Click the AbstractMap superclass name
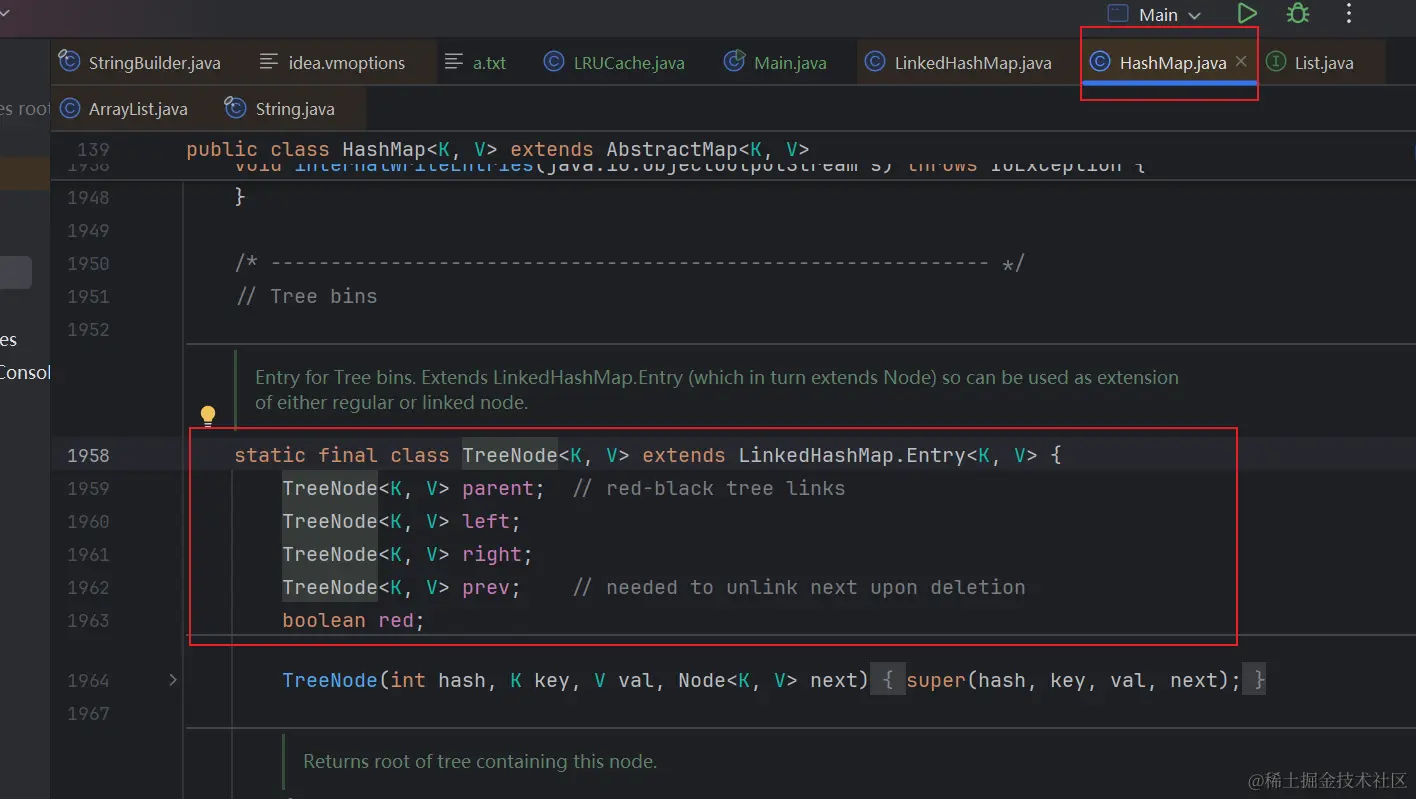The image size is (1416, 799). coord(672,150)
